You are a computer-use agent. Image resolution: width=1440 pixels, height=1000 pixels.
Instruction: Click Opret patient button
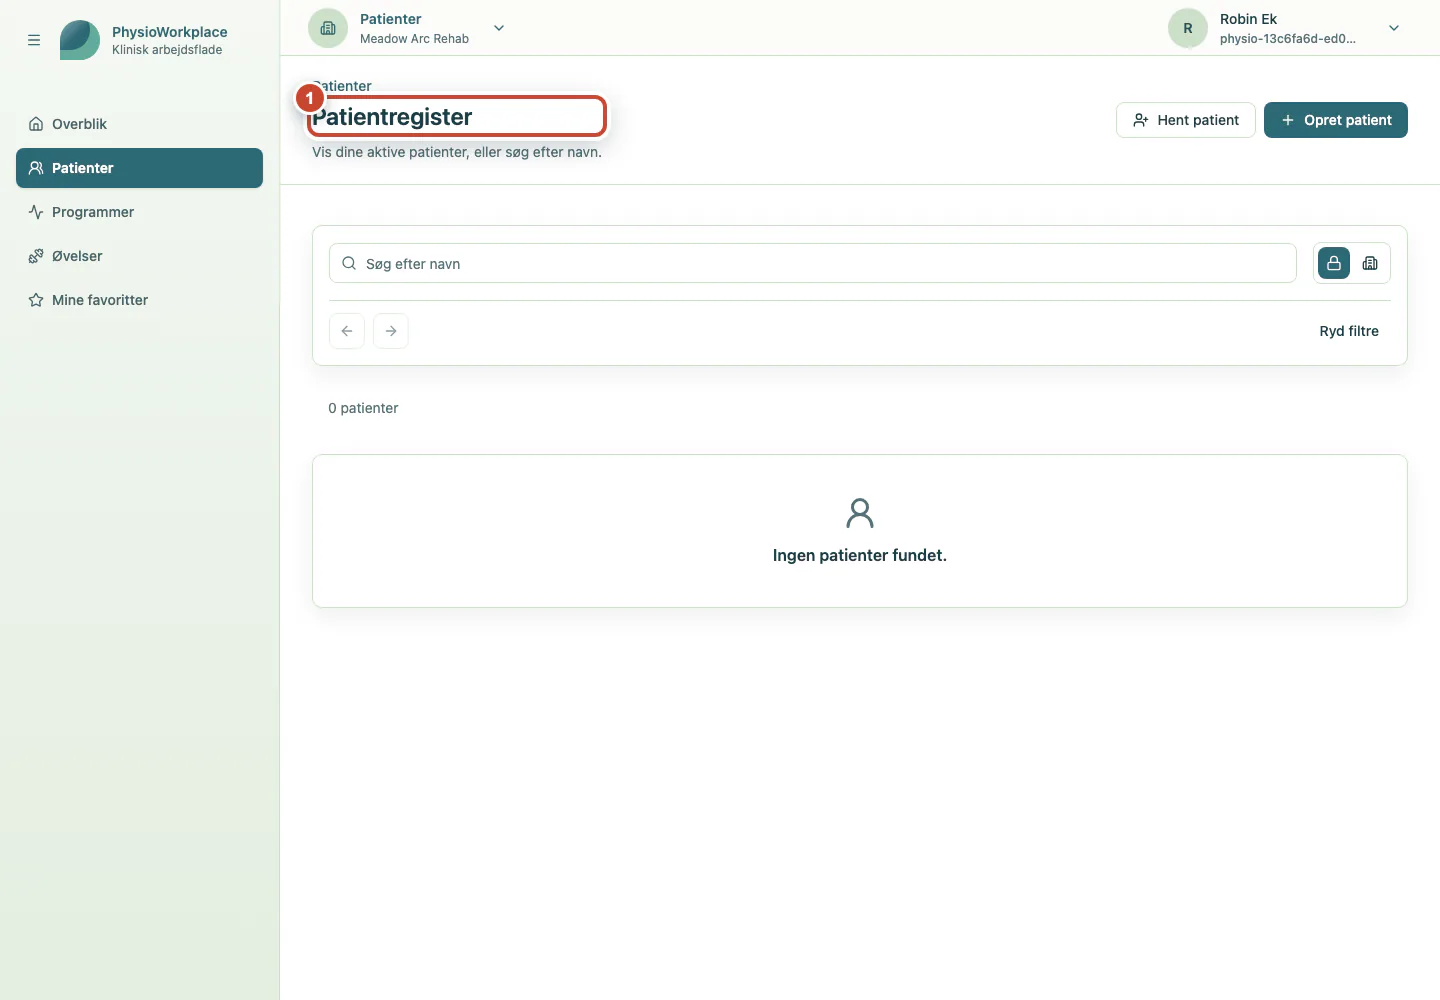pyautogui.click(x=1336, y=120)
